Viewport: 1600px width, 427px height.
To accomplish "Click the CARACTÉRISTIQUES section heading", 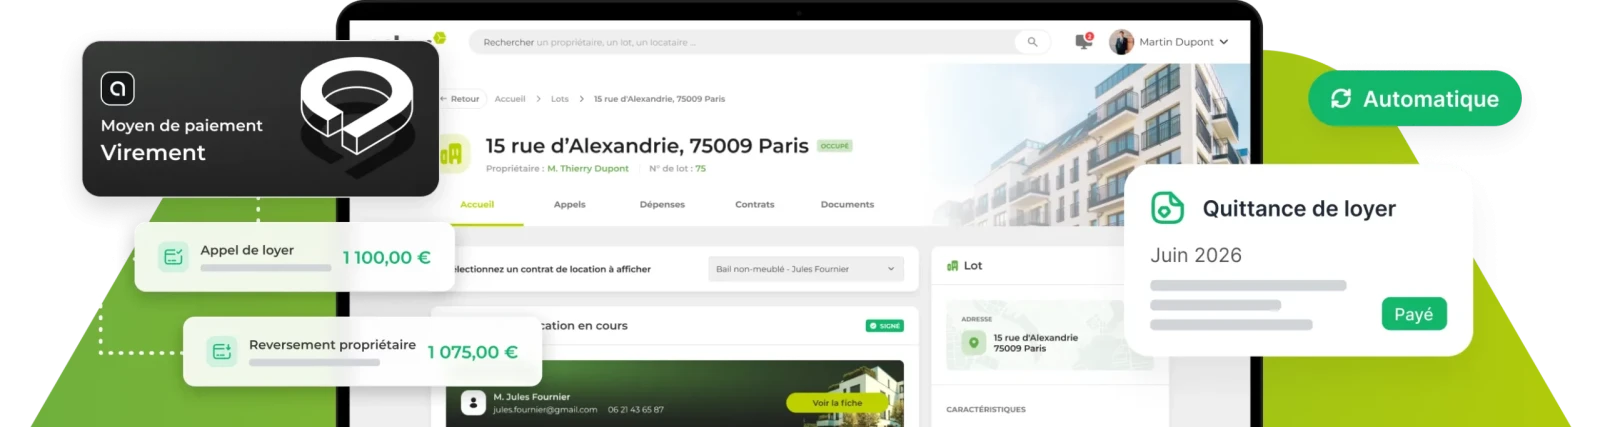I will pyautogui.click(x=986, y=410).
